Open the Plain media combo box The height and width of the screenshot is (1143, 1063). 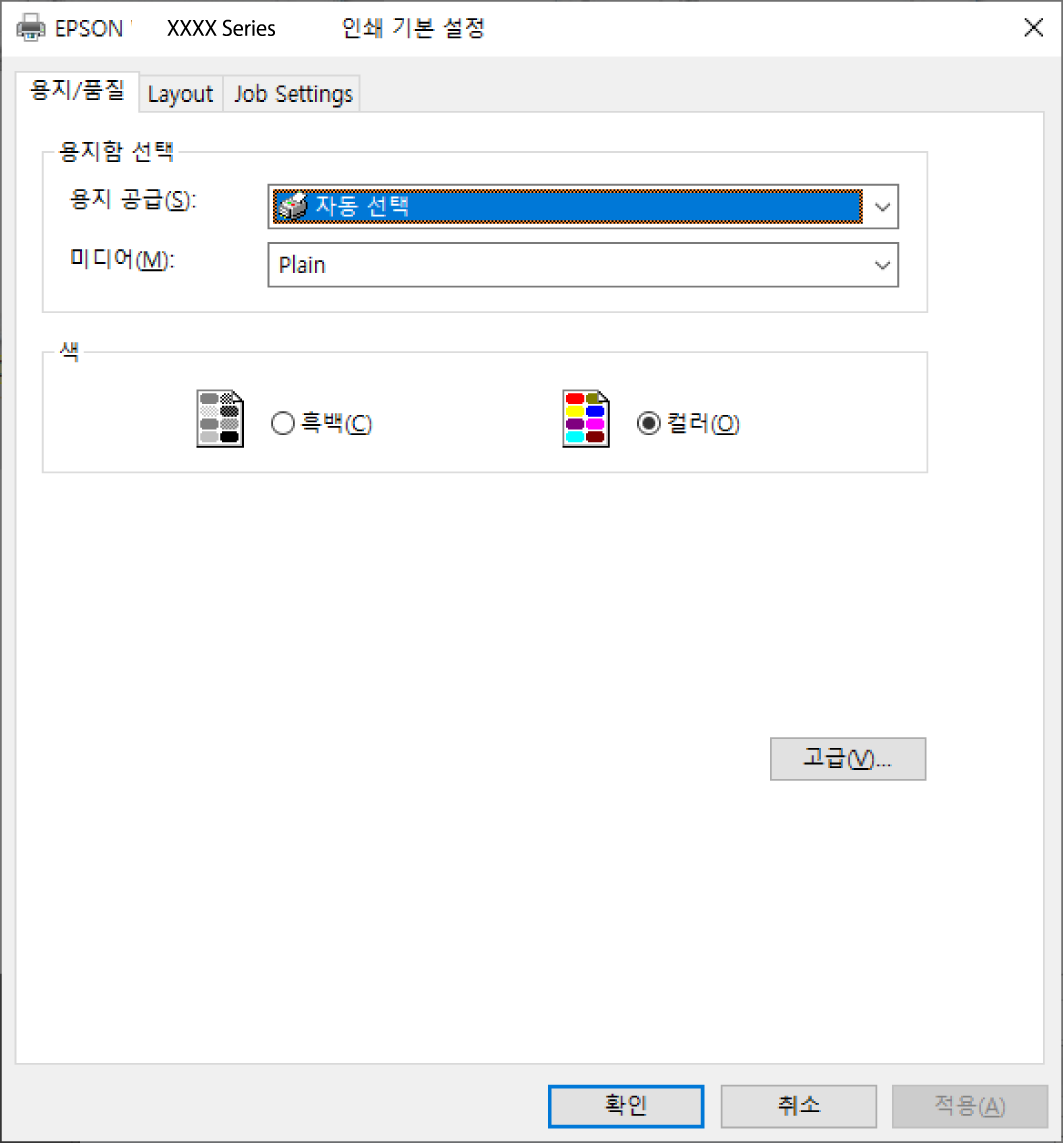coord(583,265)
